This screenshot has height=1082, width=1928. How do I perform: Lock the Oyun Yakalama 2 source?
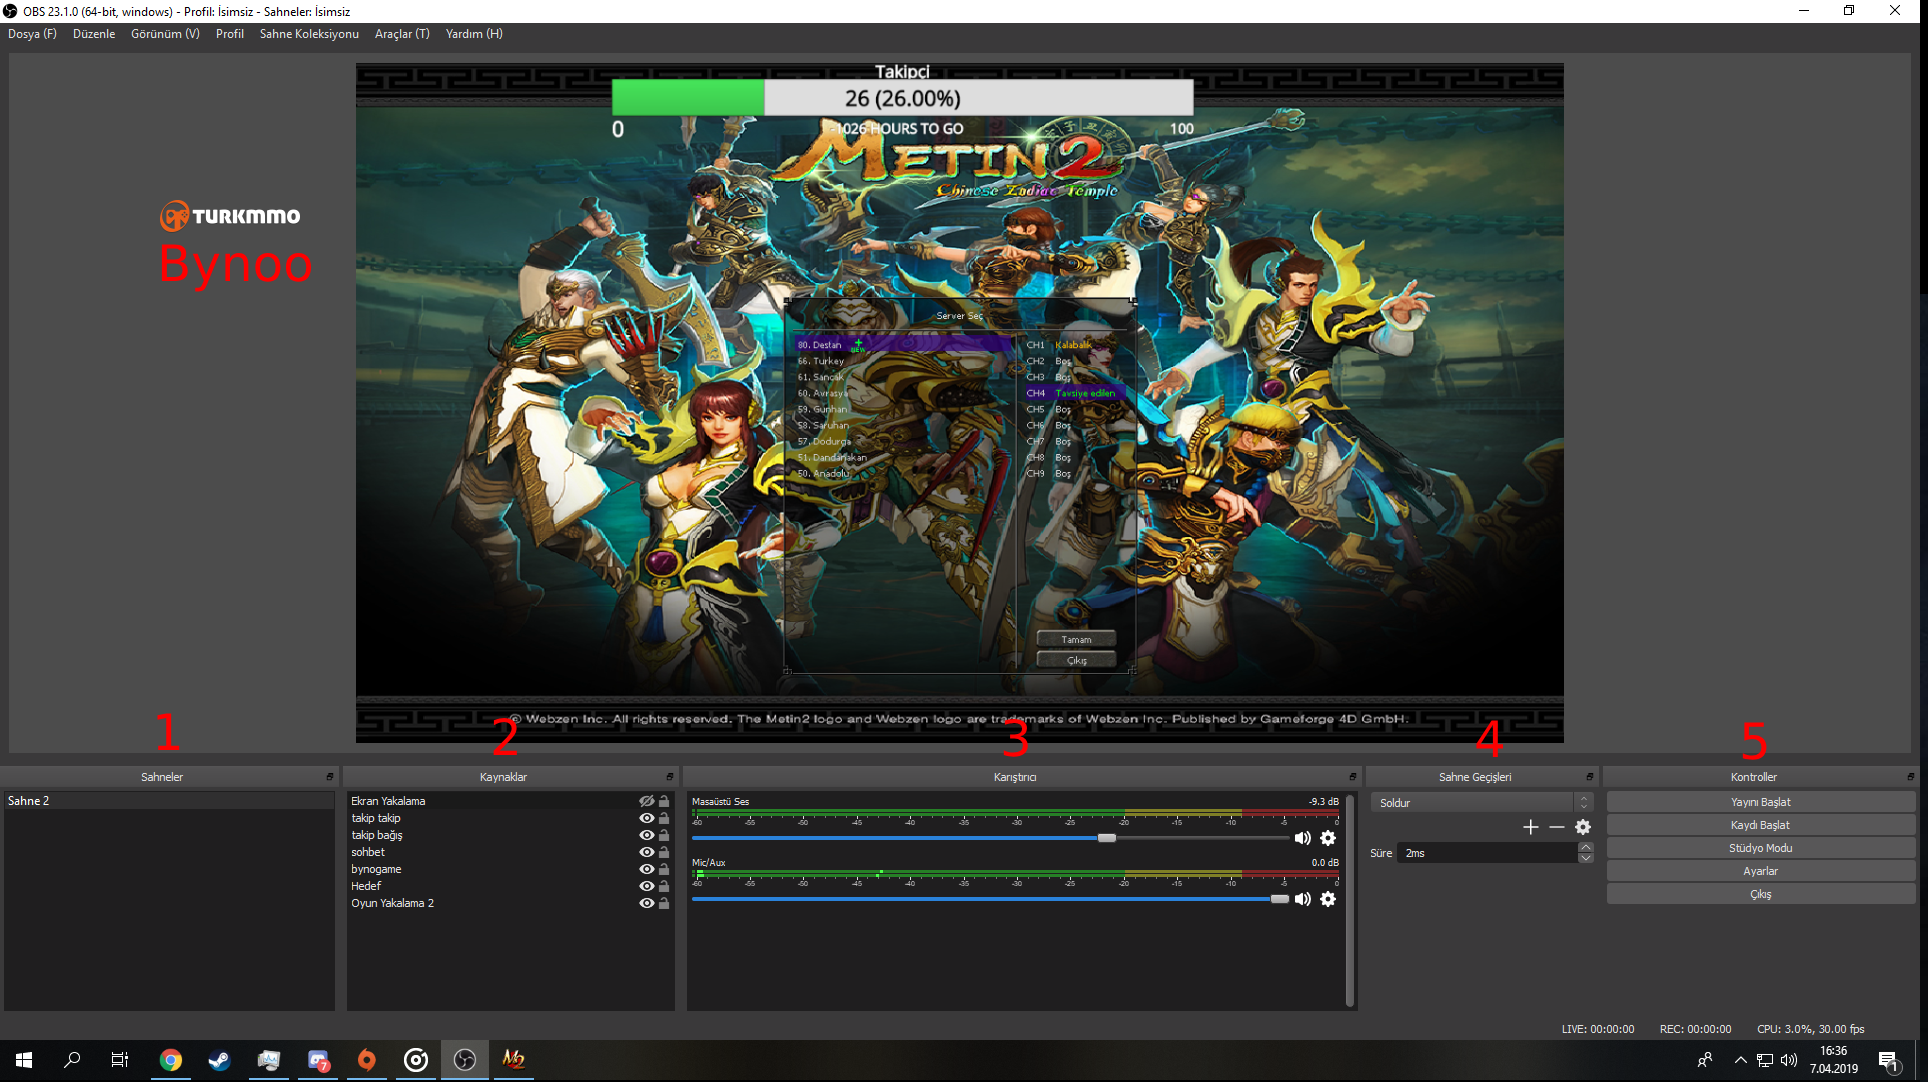[x=664, y=903]
